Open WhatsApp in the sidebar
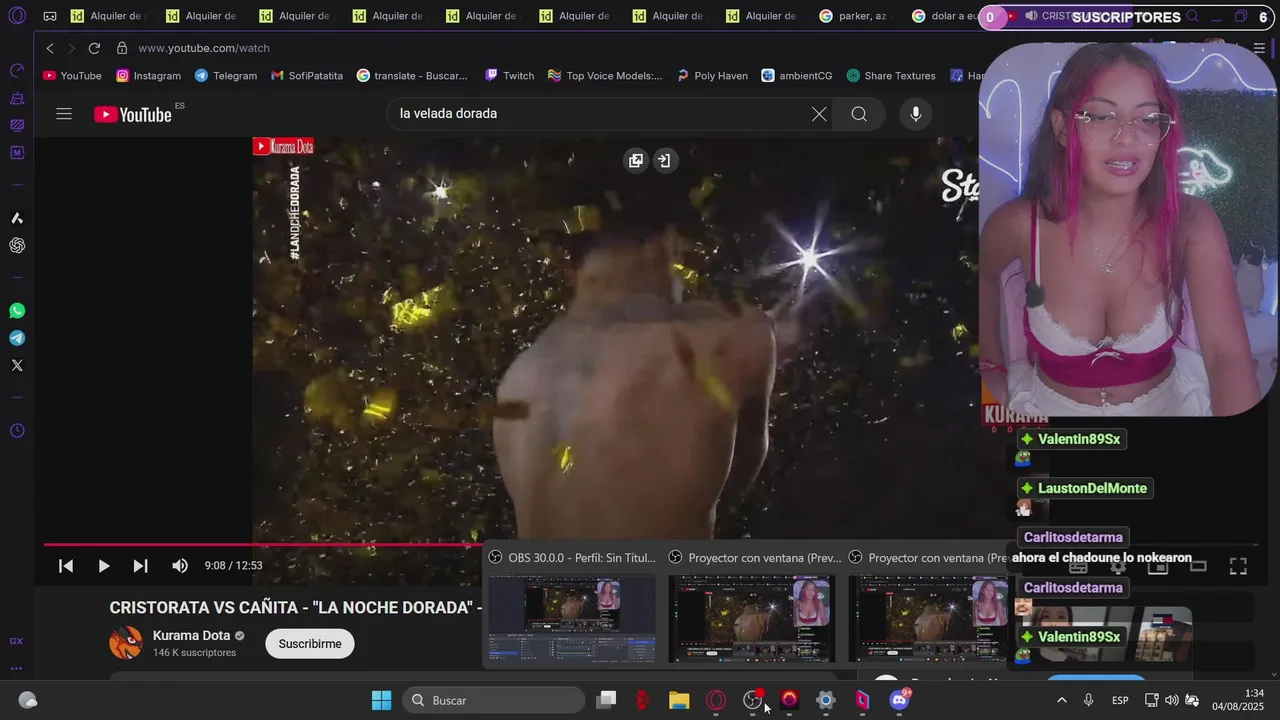This screenshot has width=1280, height=720. click(x=17, y=311)
